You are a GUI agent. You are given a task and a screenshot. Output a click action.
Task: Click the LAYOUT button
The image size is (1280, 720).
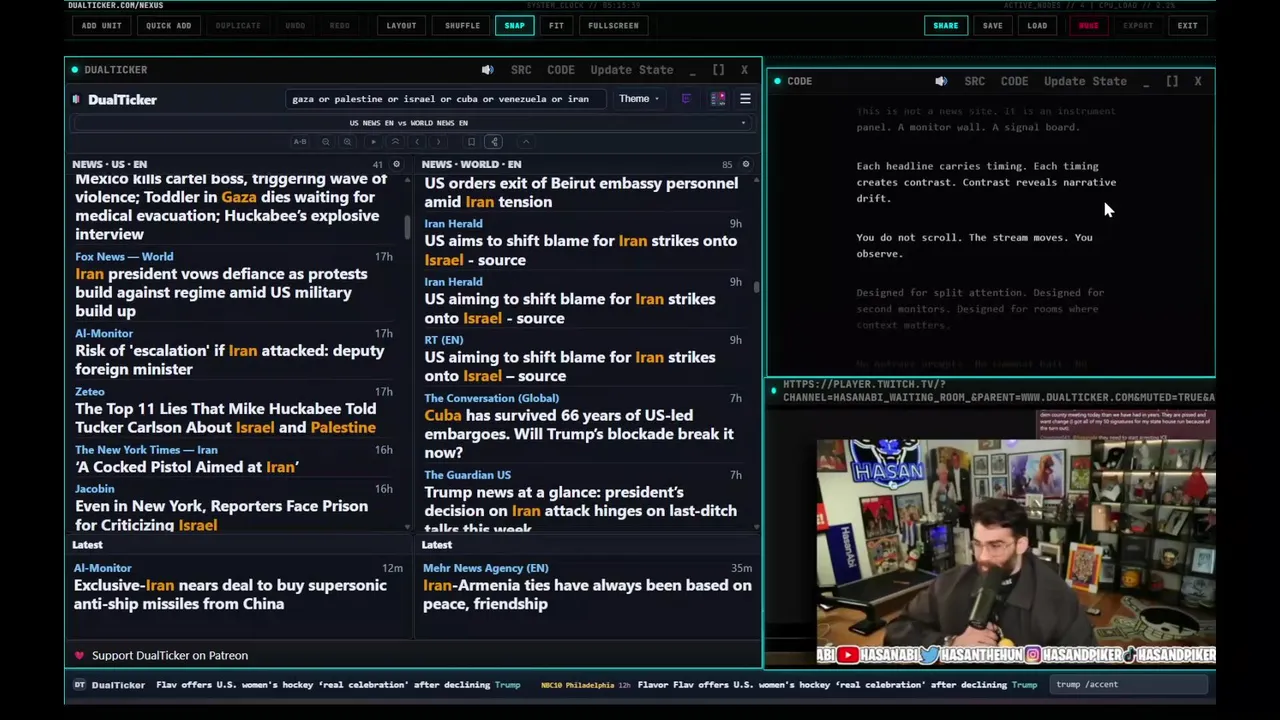(x=401, y=25)
